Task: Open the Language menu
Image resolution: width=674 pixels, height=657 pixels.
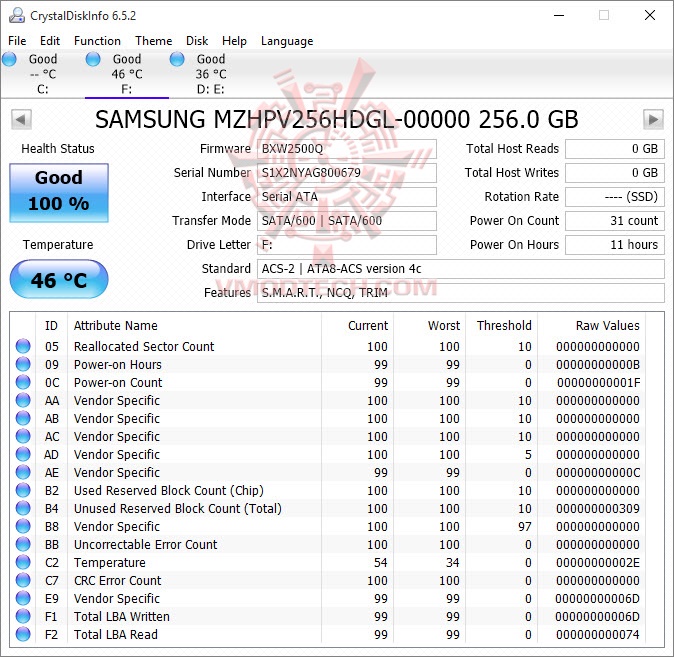Action: (x=287, y=41)
